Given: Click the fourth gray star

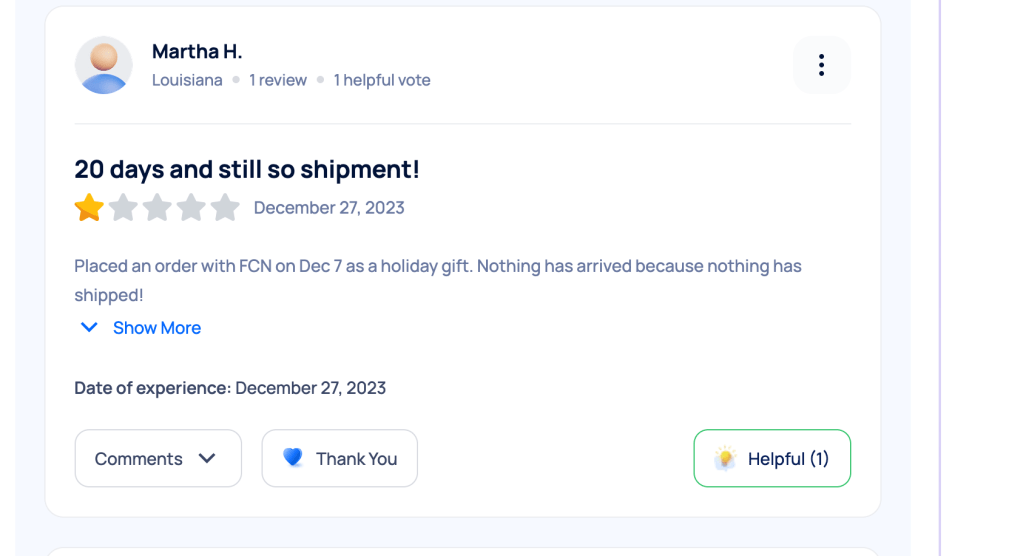Looking at the screenshot, I should tap(191, 208).
